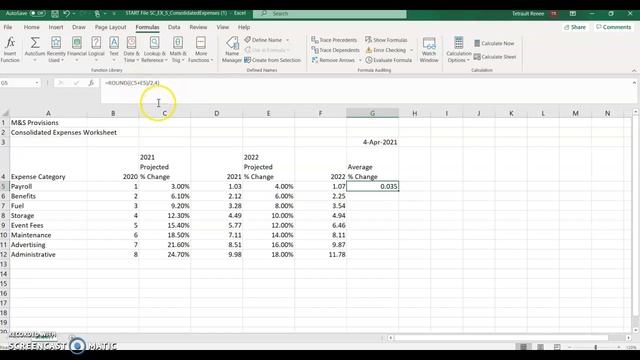Click the user account avatar
Image resolution: width=640 pixels, height=360 pixels.
[x=554, y=13]
